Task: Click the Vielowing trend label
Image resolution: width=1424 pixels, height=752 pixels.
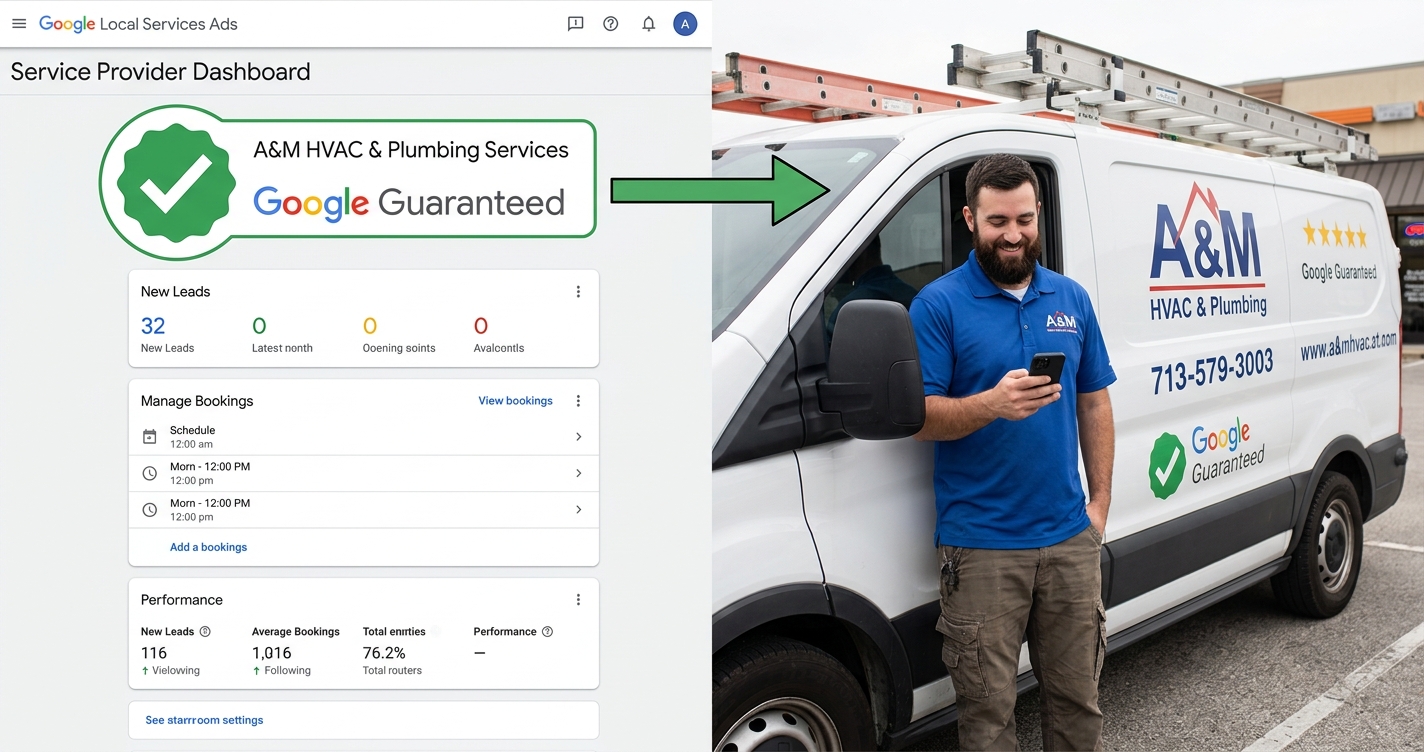Action: (x=176, y=671)
